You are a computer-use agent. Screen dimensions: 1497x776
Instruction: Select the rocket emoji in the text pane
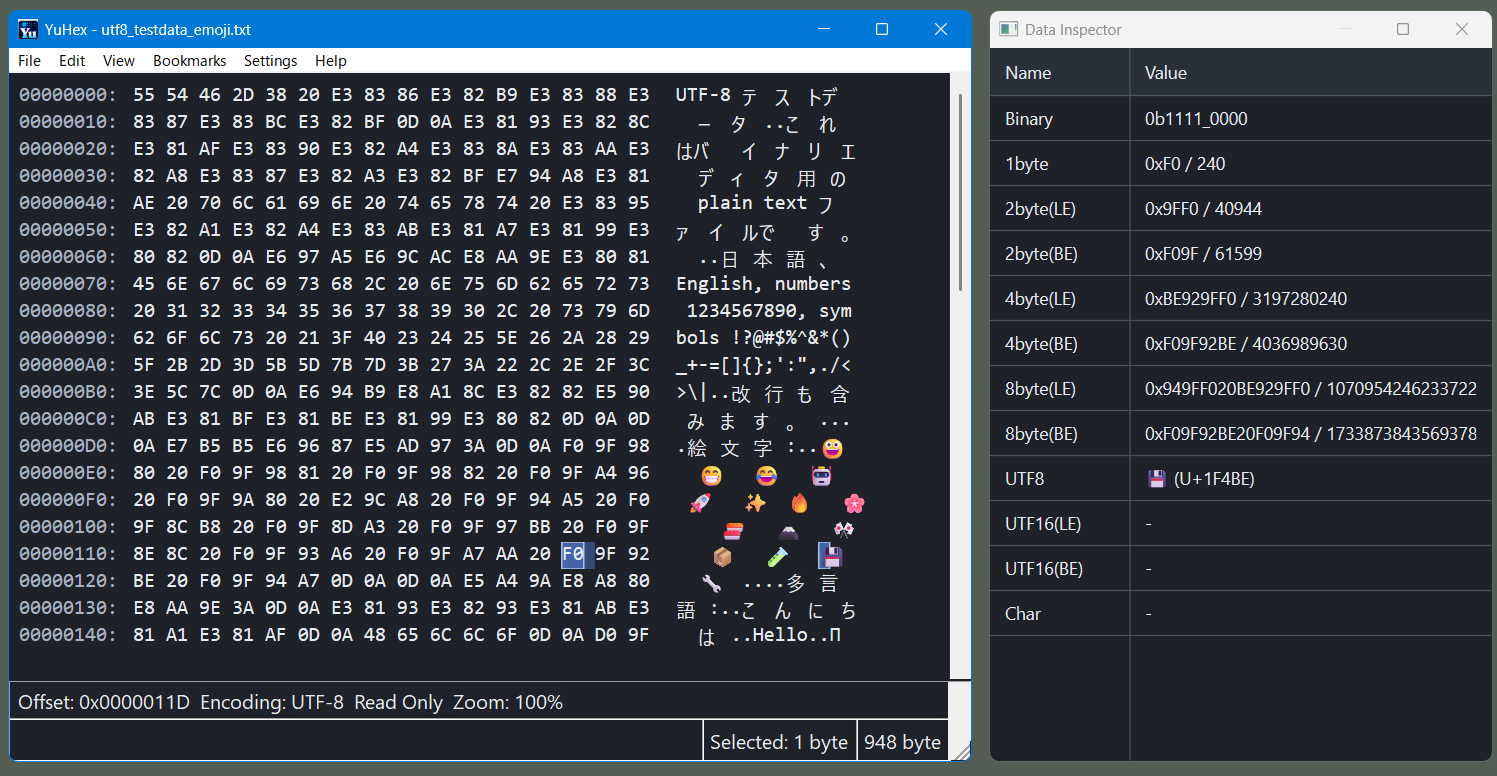[700, 503]
